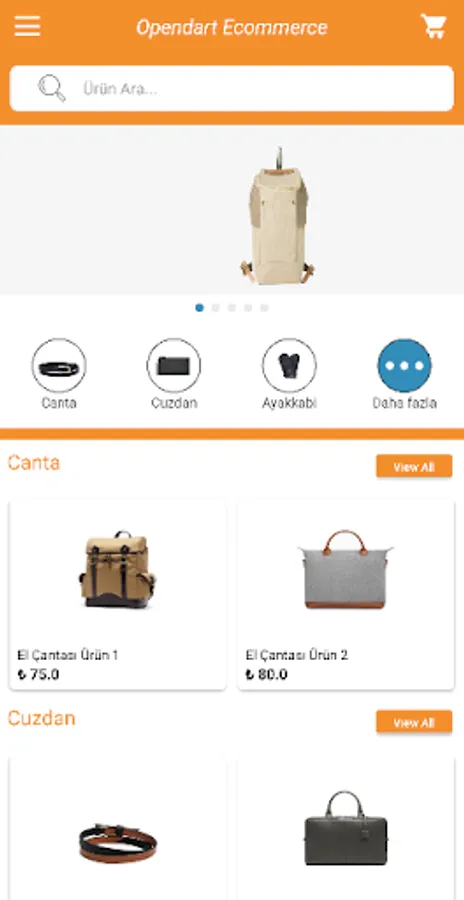Image resolution: width=464 pixels, height=900 pixels.
Task: Select the Canta category belt icon
Action: tap(59, 366)
